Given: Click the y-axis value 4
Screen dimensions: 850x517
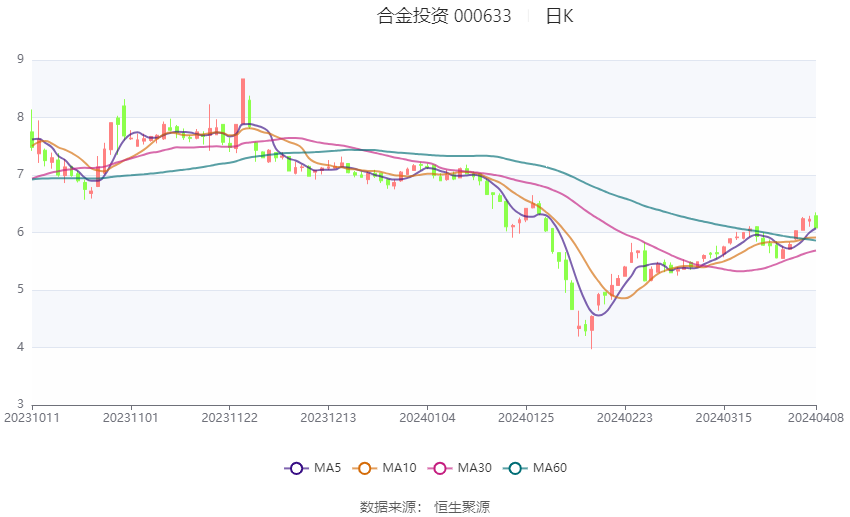Looking at the screenshot, I should (x=21, y=347).
